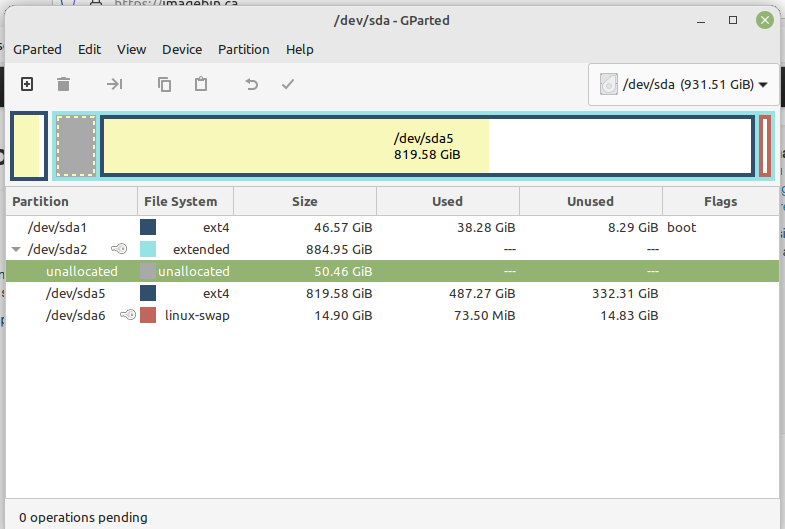Select the /dev/sda5 819.58 GiB graphic block

427,146
